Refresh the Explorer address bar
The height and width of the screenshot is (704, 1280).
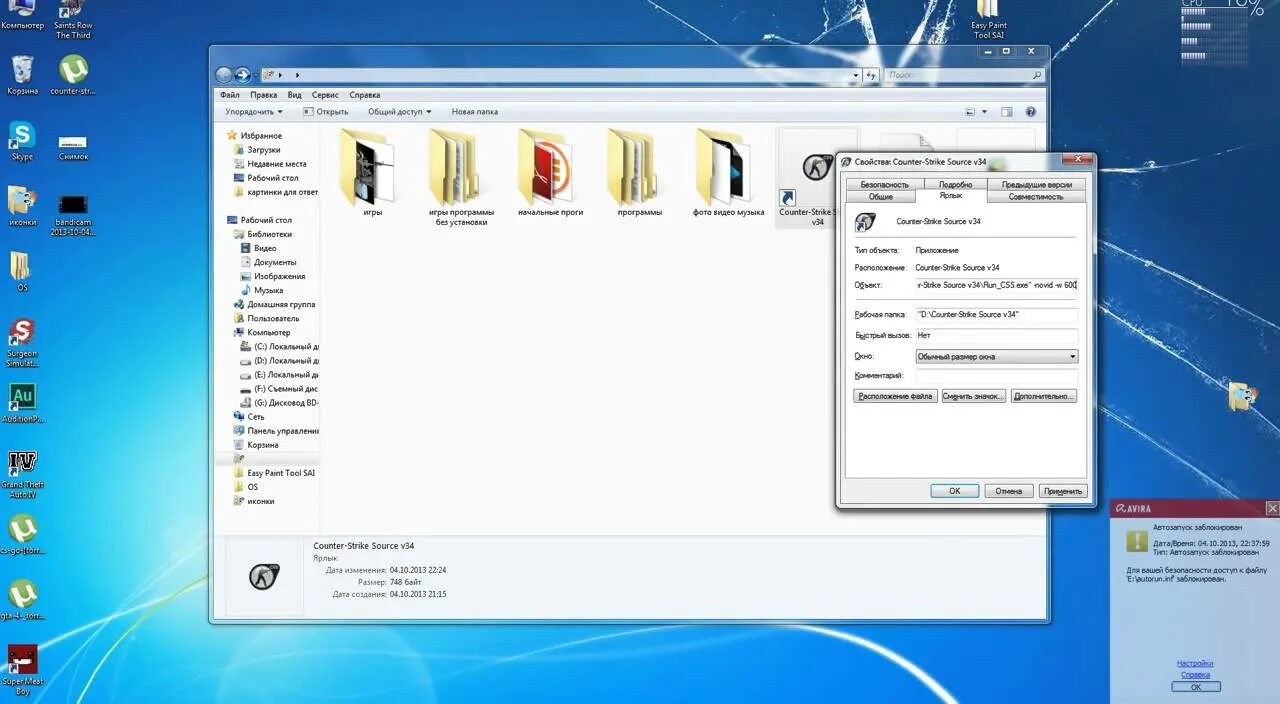[871, 75]
